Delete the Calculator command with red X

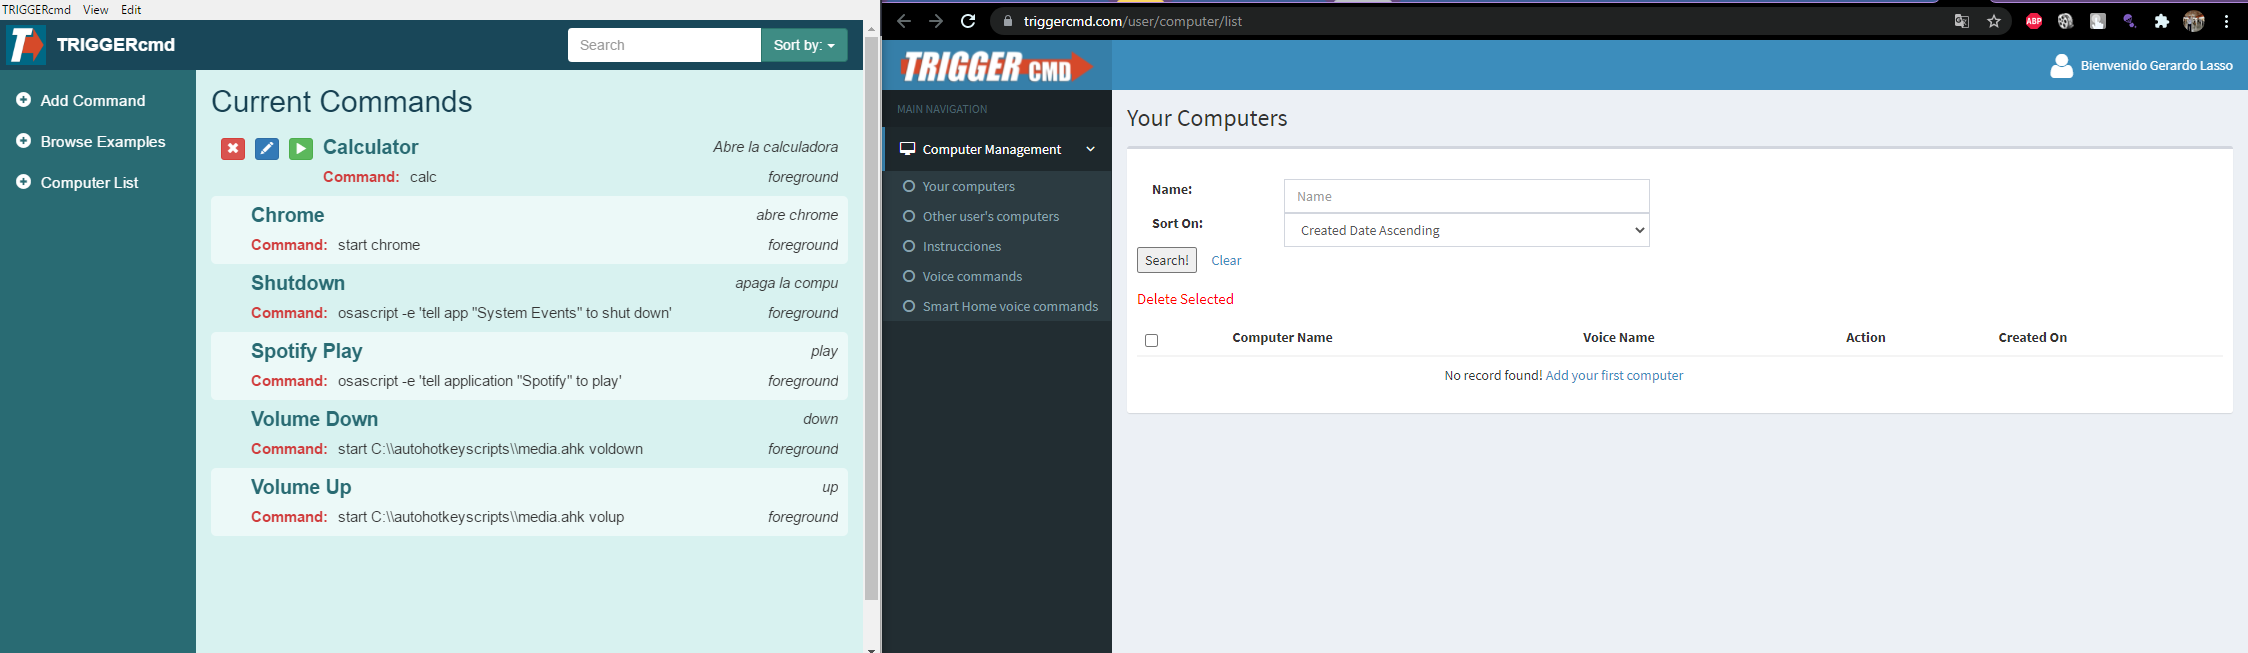coord(233,149)
